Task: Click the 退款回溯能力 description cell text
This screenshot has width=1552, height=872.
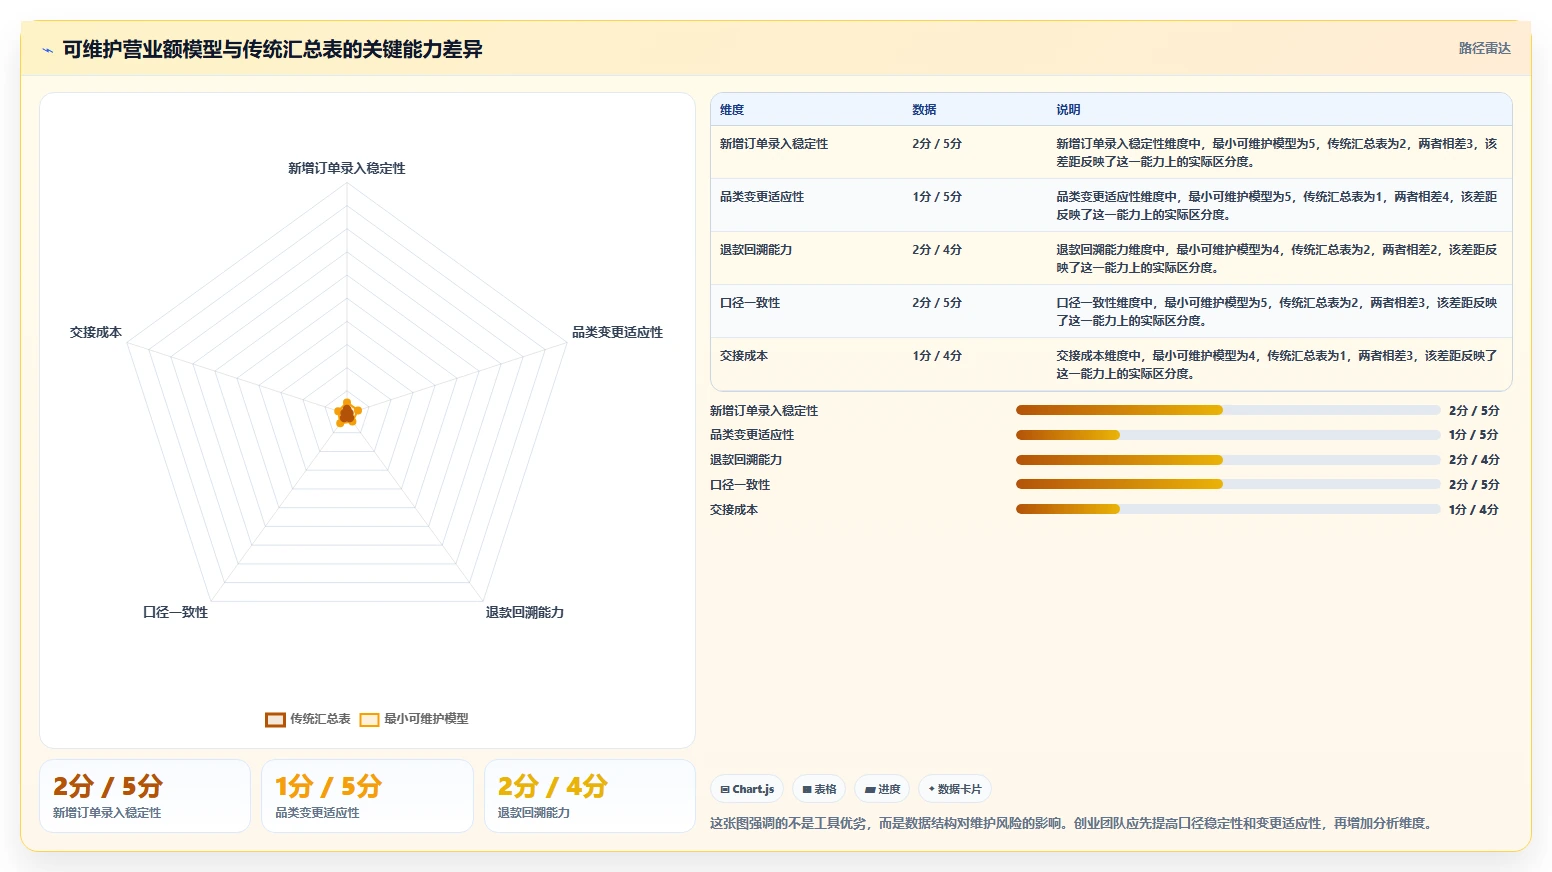Action: 1277,259
